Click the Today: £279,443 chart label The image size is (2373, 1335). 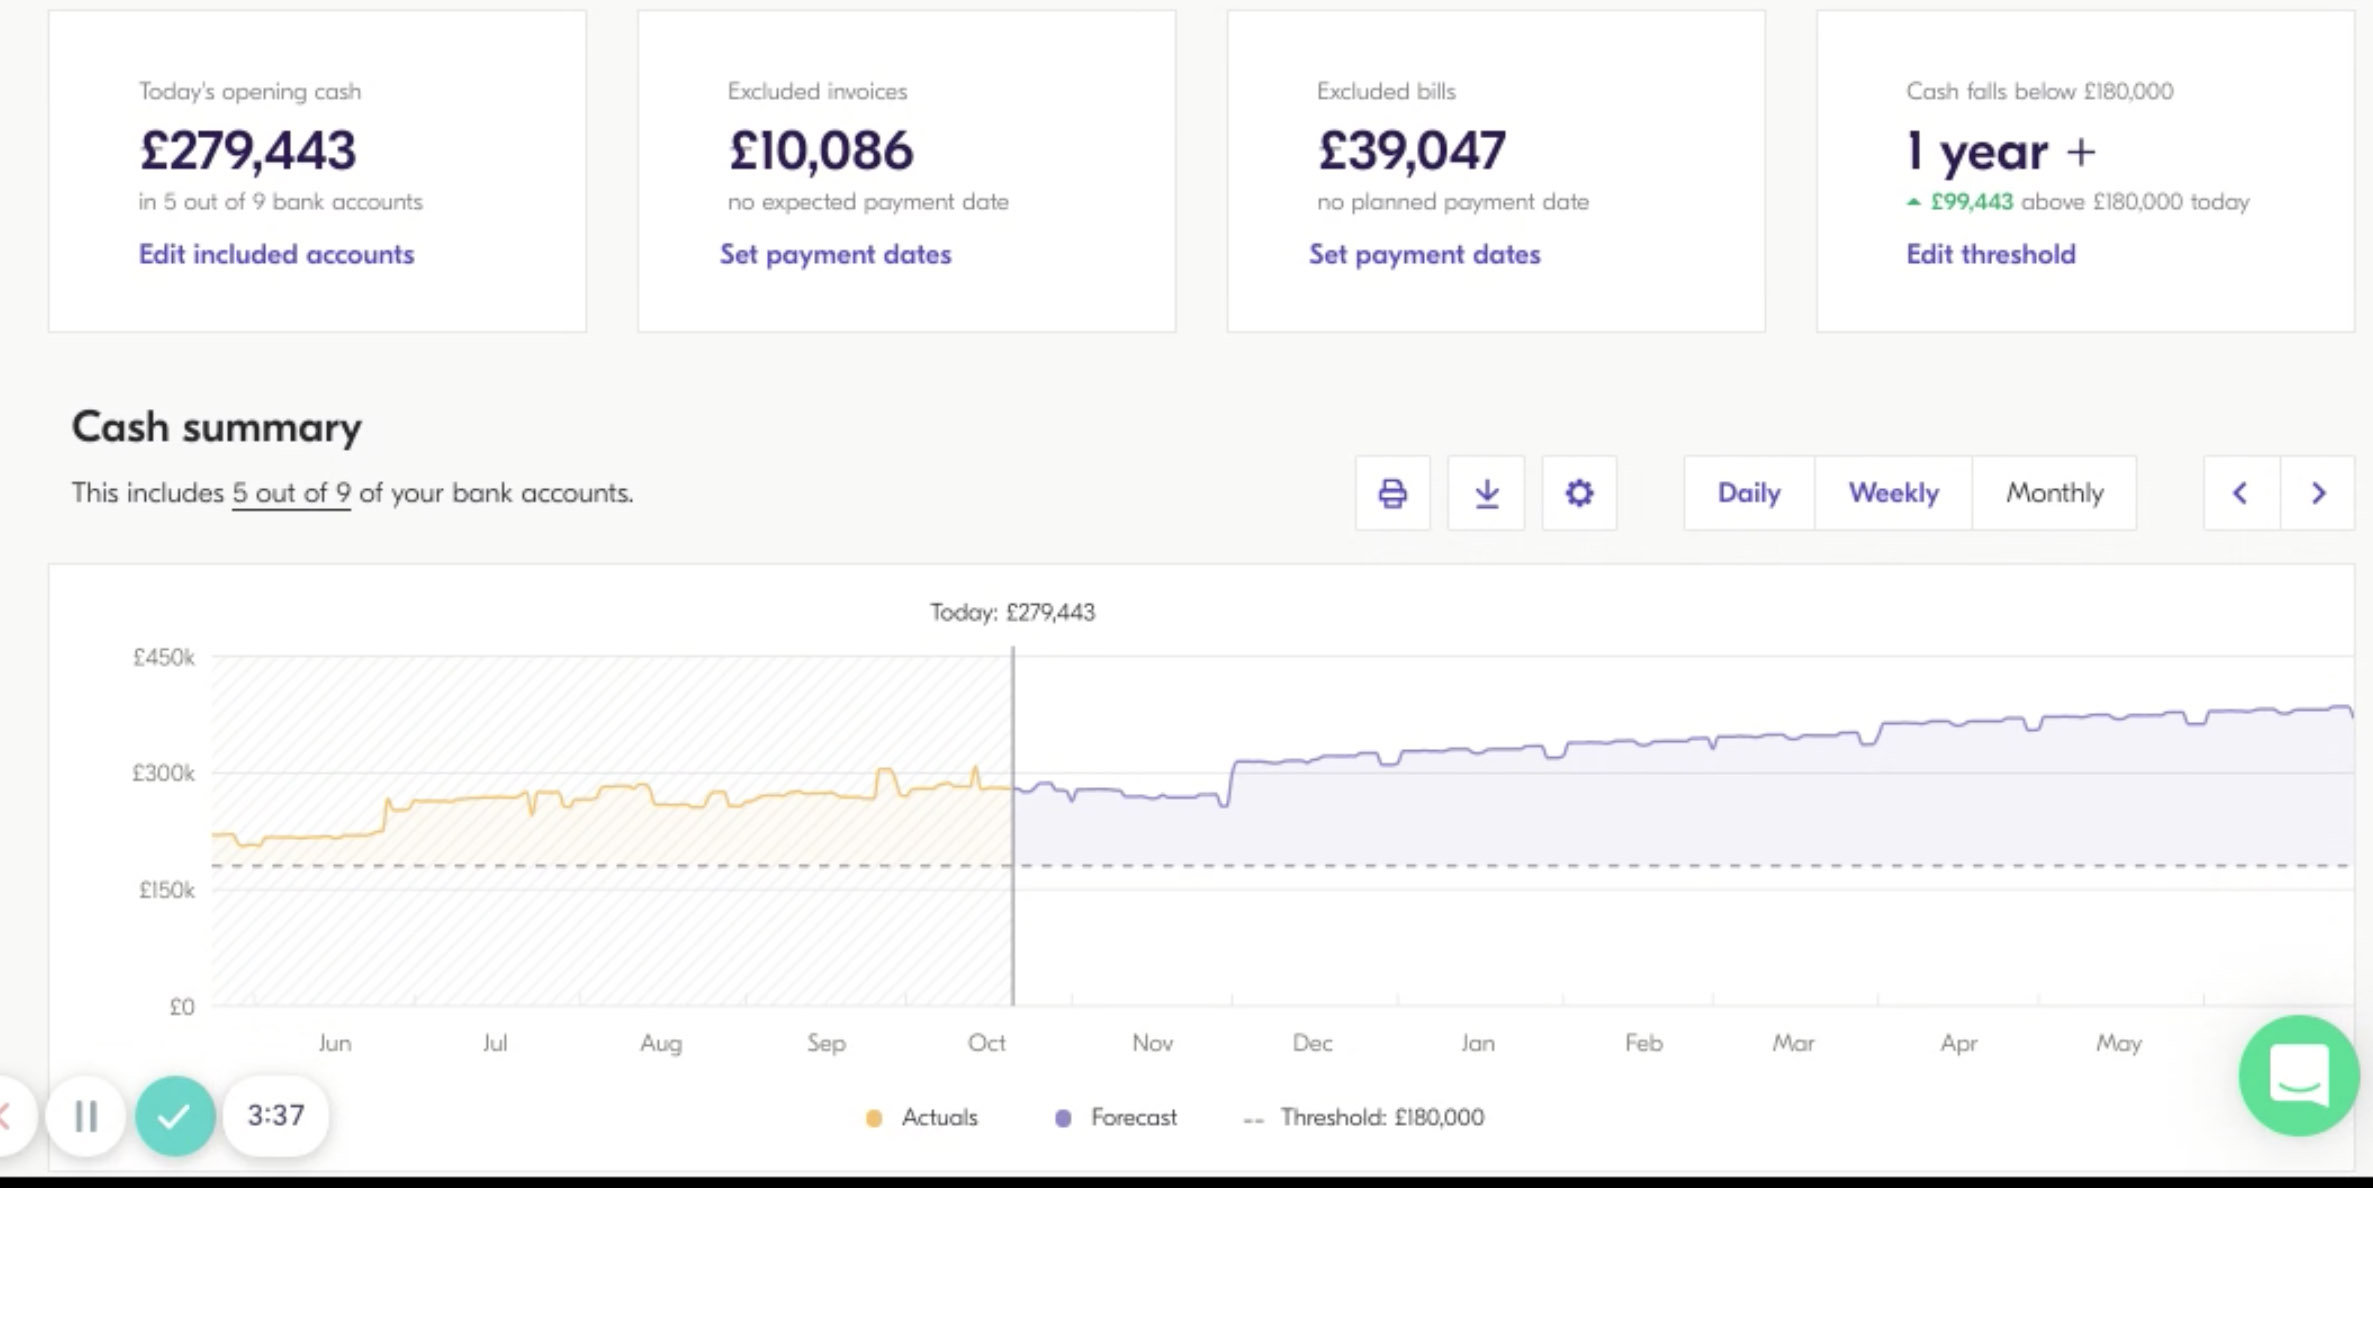point(1013,612)
